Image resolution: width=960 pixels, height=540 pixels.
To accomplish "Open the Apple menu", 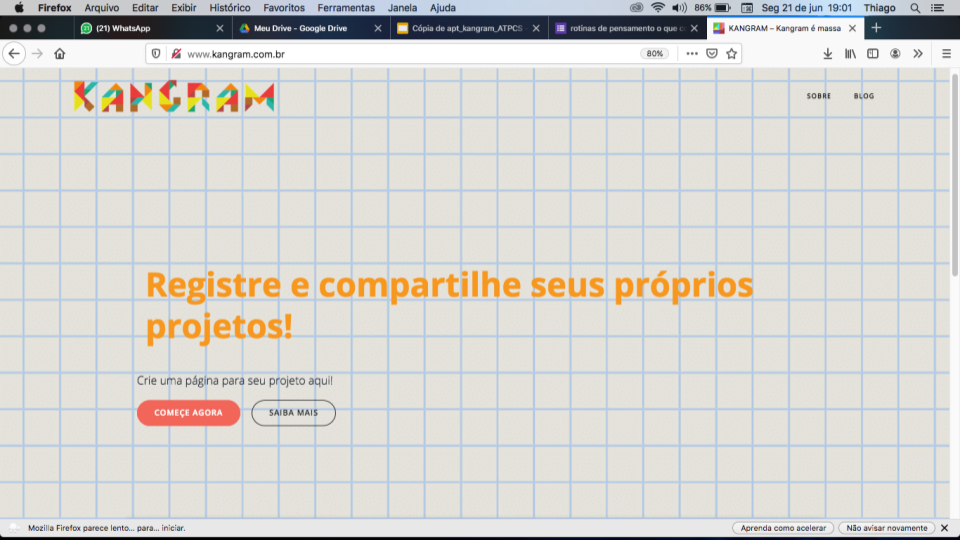I will tap(19, 8).
